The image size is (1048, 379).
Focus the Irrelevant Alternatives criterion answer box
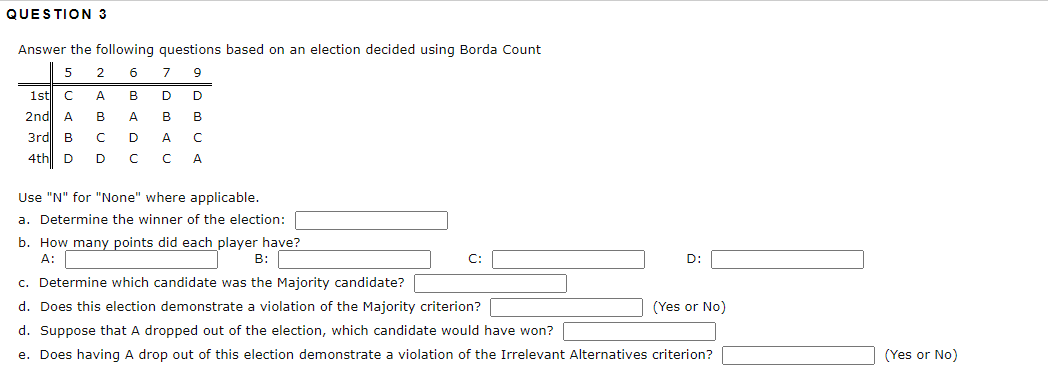(798, 356)
